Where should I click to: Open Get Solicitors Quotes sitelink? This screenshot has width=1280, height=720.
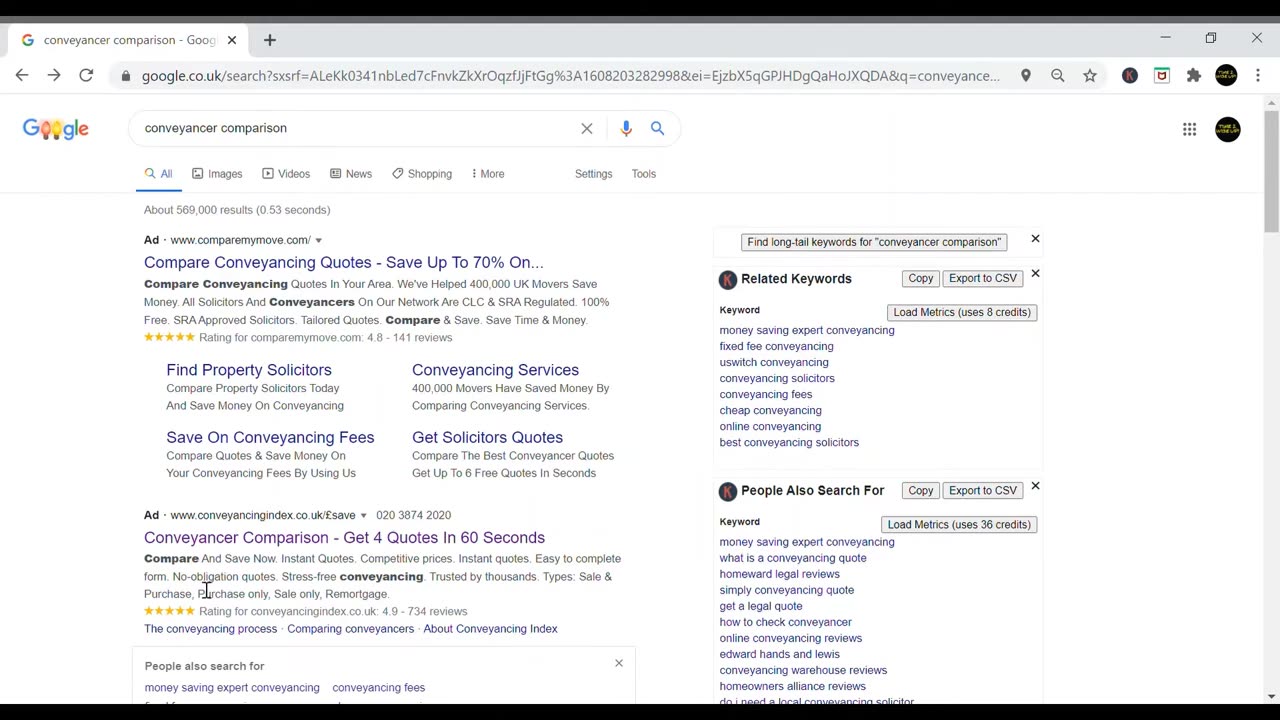tap(487, 437)
